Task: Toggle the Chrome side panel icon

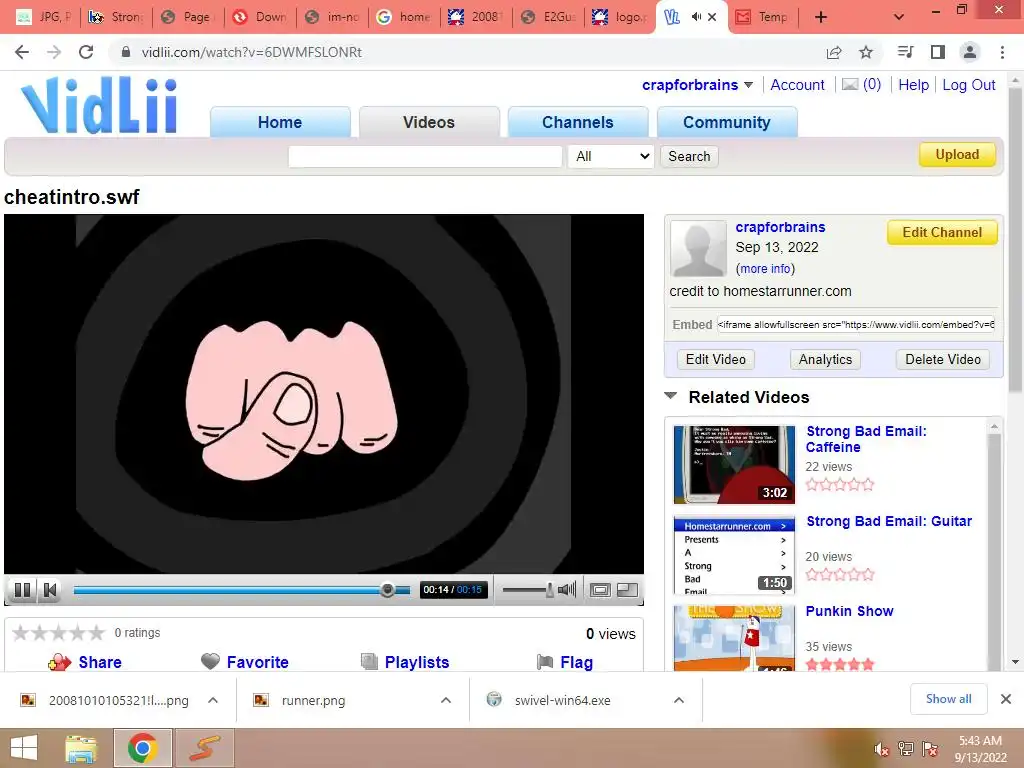Action: [x=938, y=52]
